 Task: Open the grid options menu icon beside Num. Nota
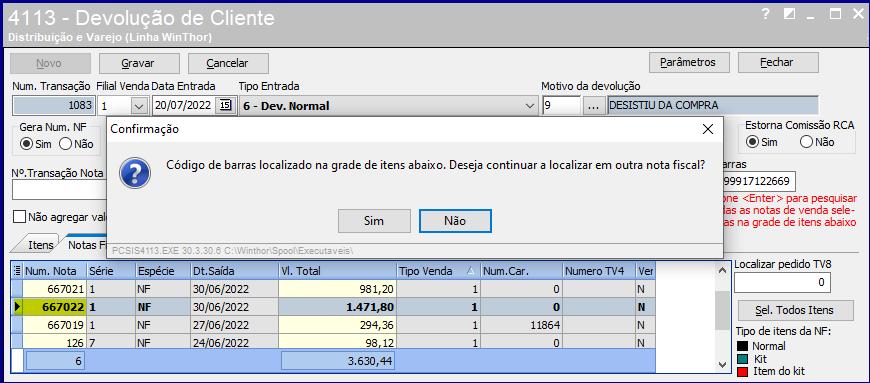(x=17, y=271)
